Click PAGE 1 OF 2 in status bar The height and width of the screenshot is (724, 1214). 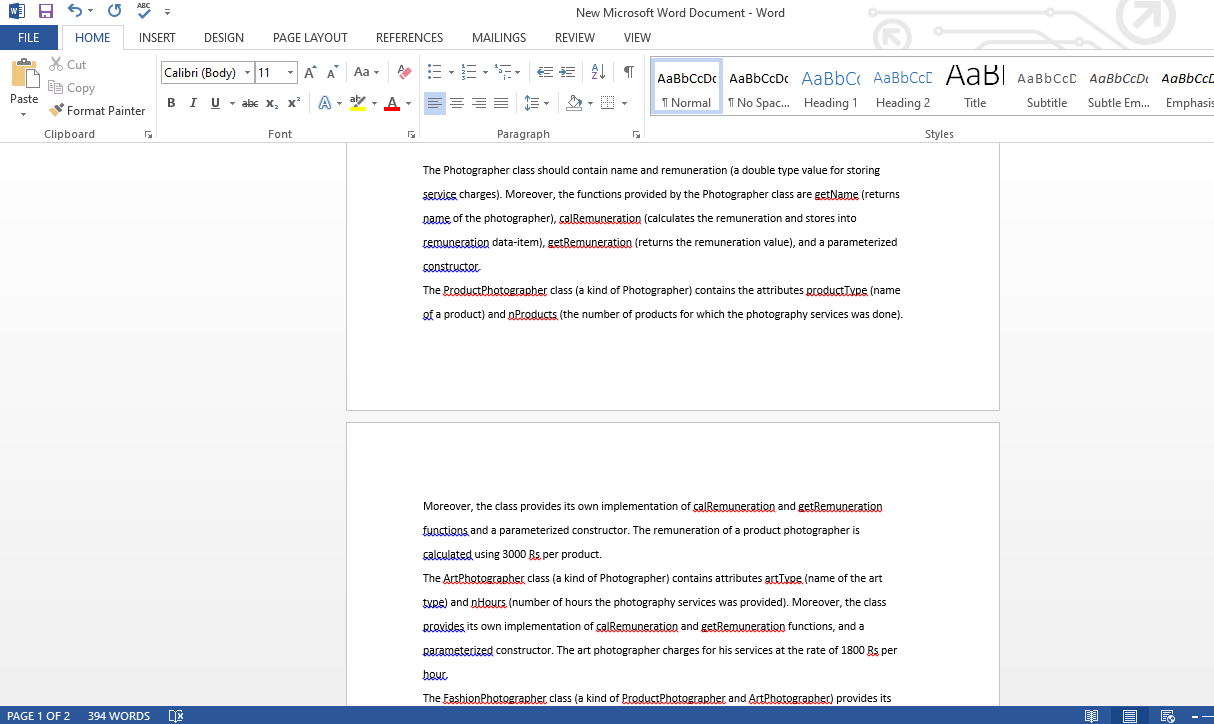(38, 716)
